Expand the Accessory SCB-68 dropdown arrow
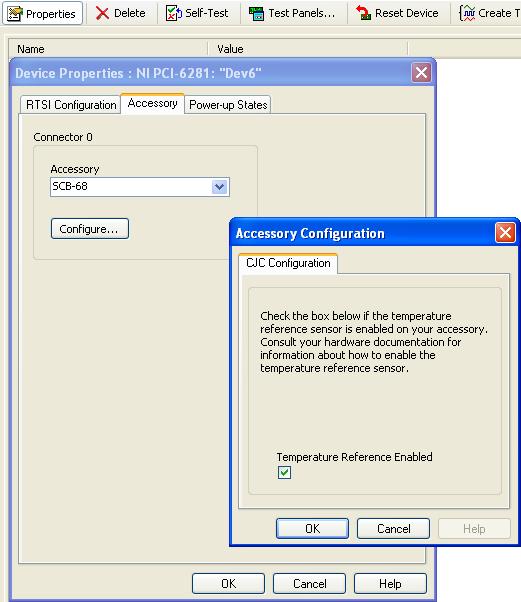Image resolution: width=521 pixels, height=602 pixels. pos(220,187)
